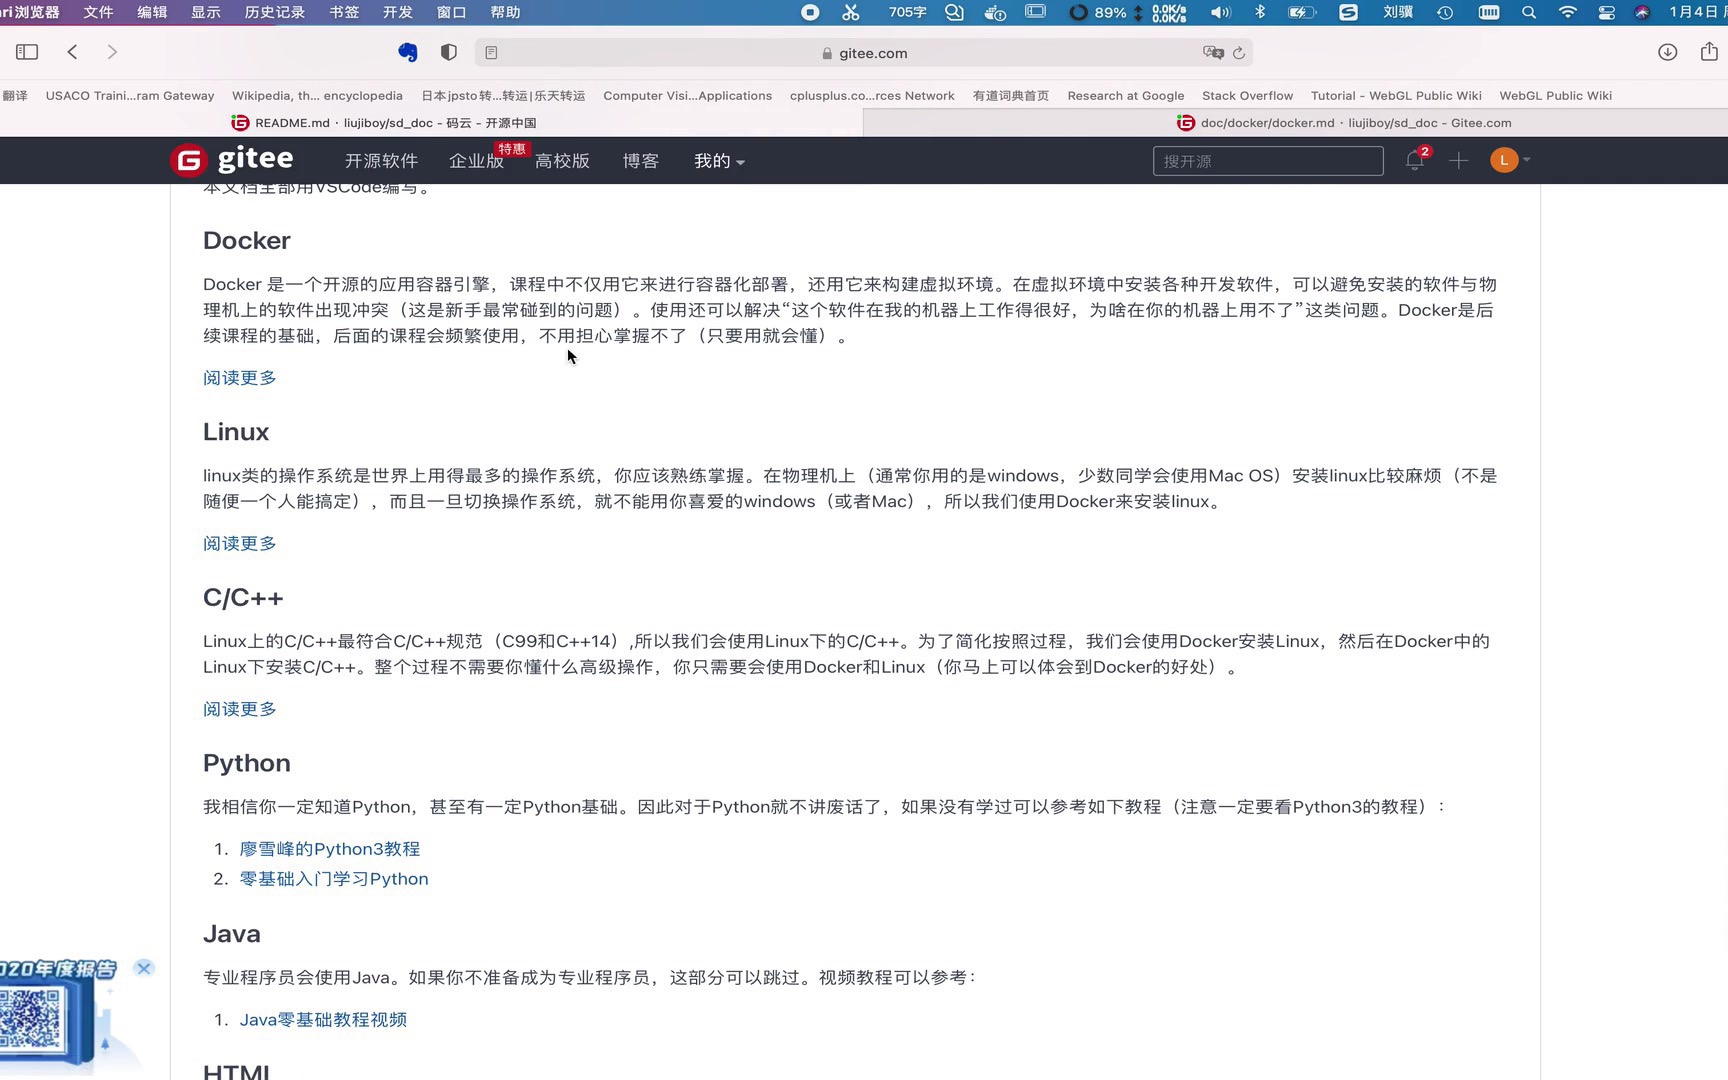Viewport: 1728px width, 1080px height.
Task: Open 零基础入门学习Python link
Action: [334, 879]
